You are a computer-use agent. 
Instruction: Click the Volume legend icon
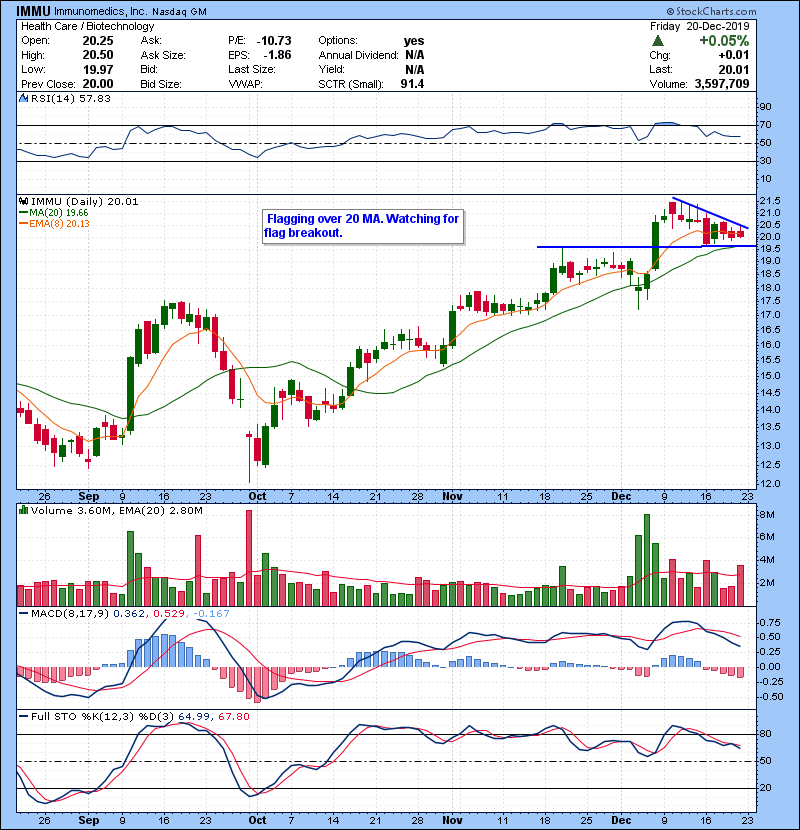click(22, 511)
